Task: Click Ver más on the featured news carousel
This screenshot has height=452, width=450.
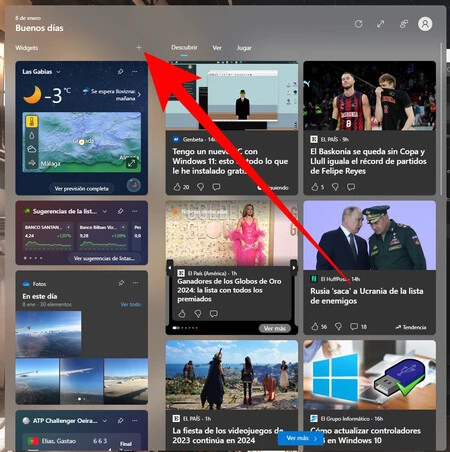Action: point(275,328)
